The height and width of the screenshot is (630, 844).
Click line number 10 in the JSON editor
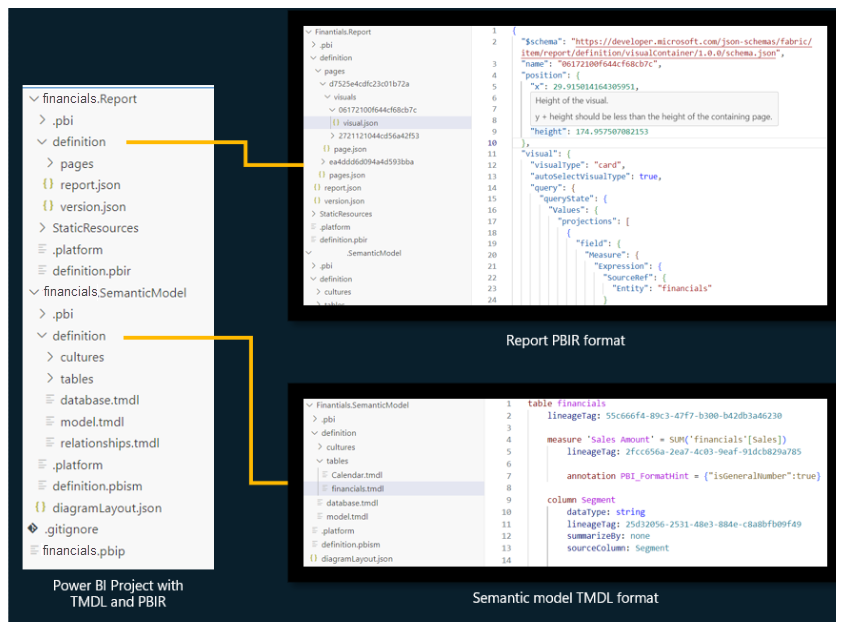tap(492, 142)
